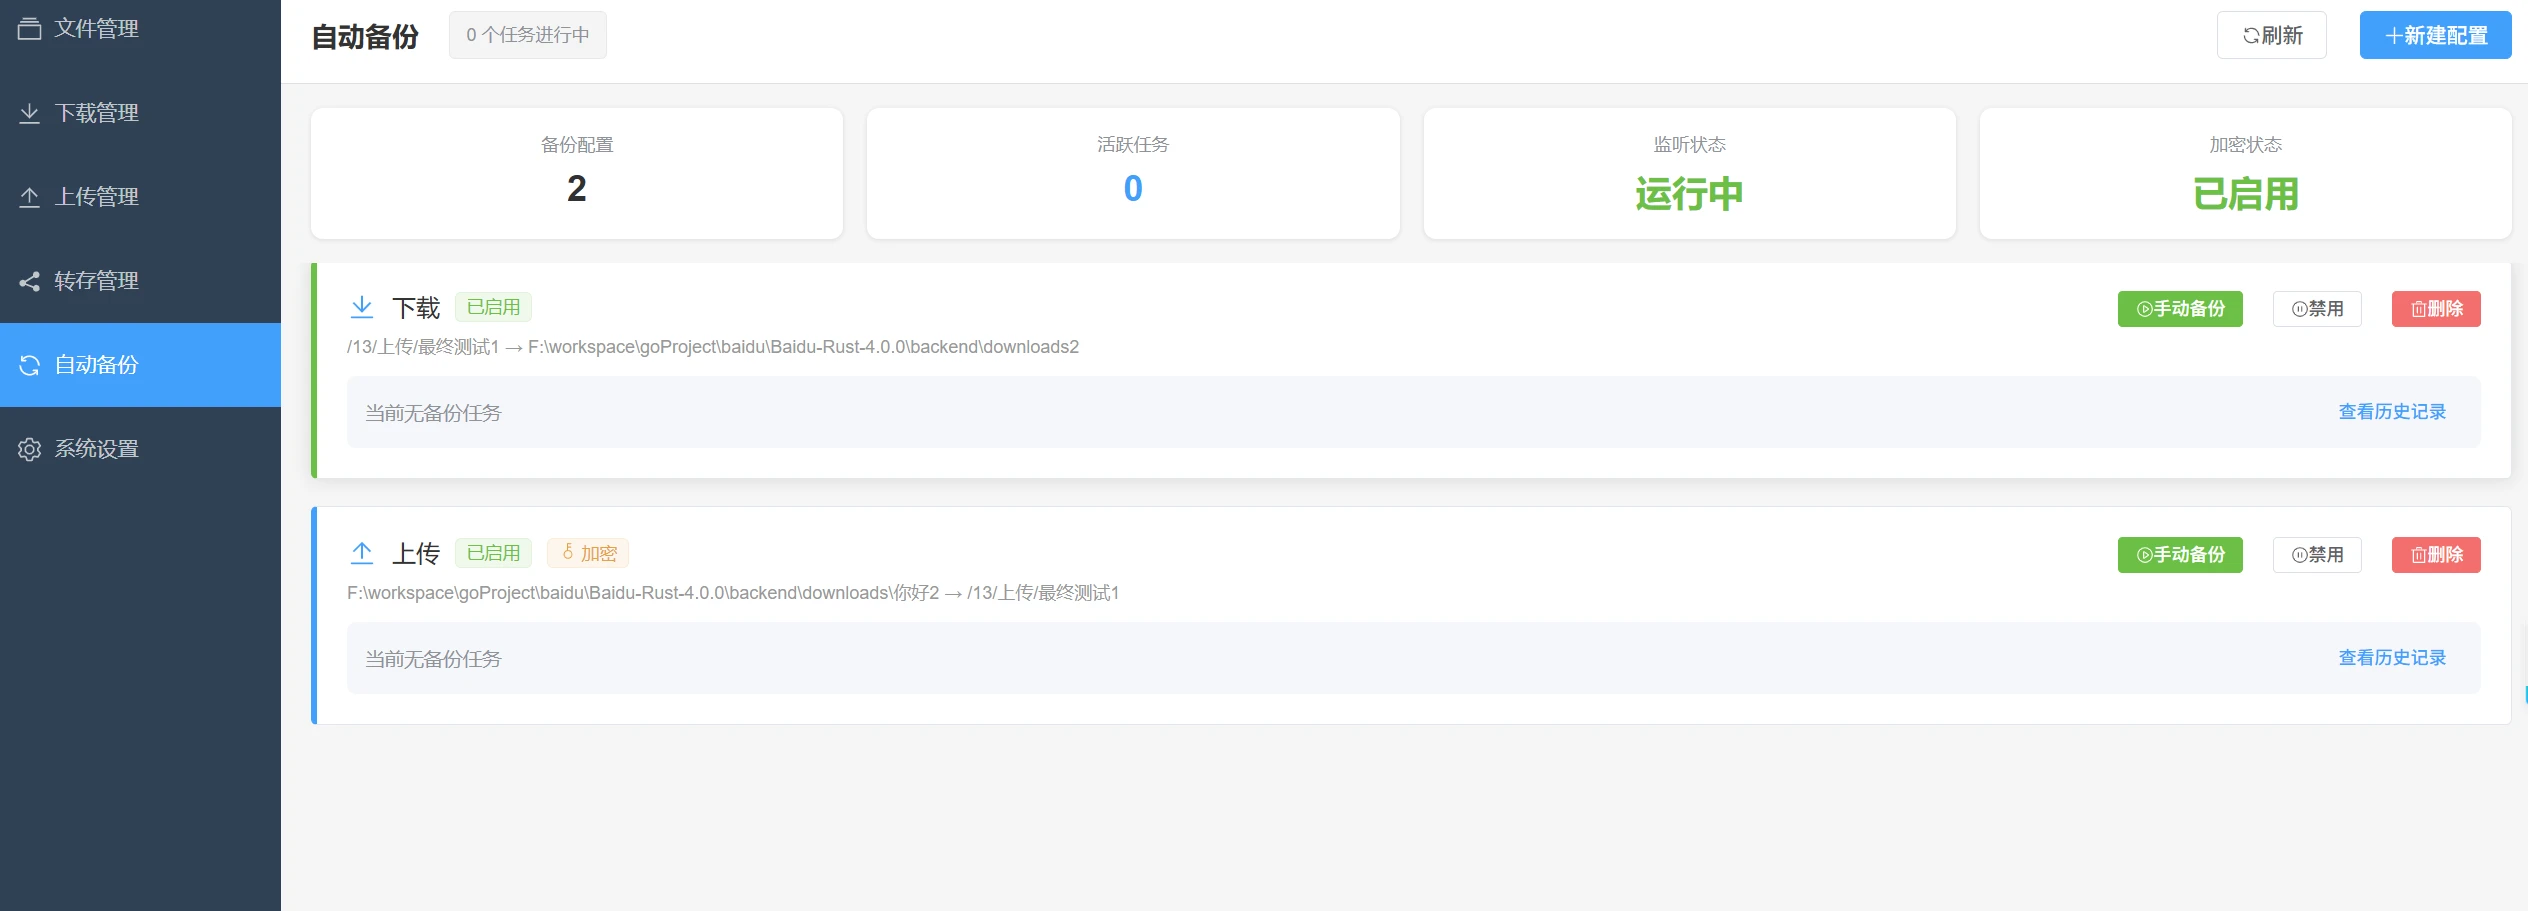Start 手动备份 for 下载 config
2528x911 pixels.
[2180, 309]
